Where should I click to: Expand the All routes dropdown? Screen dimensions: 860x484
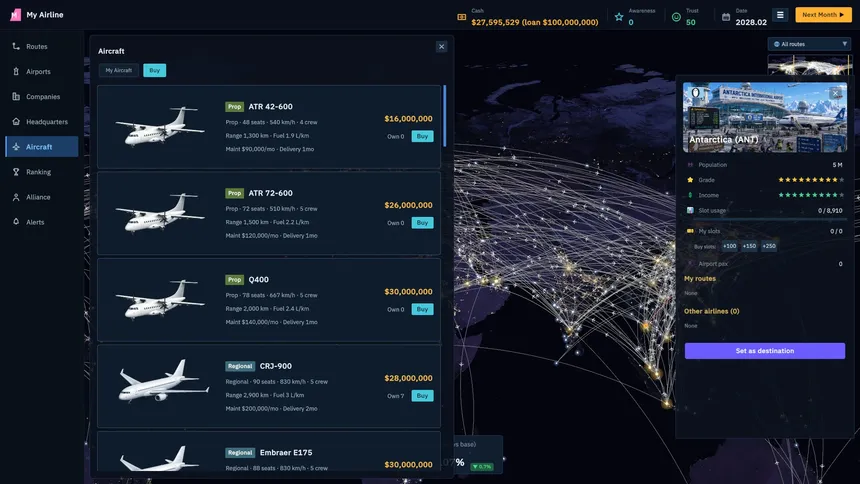click(x=810, y=44)
